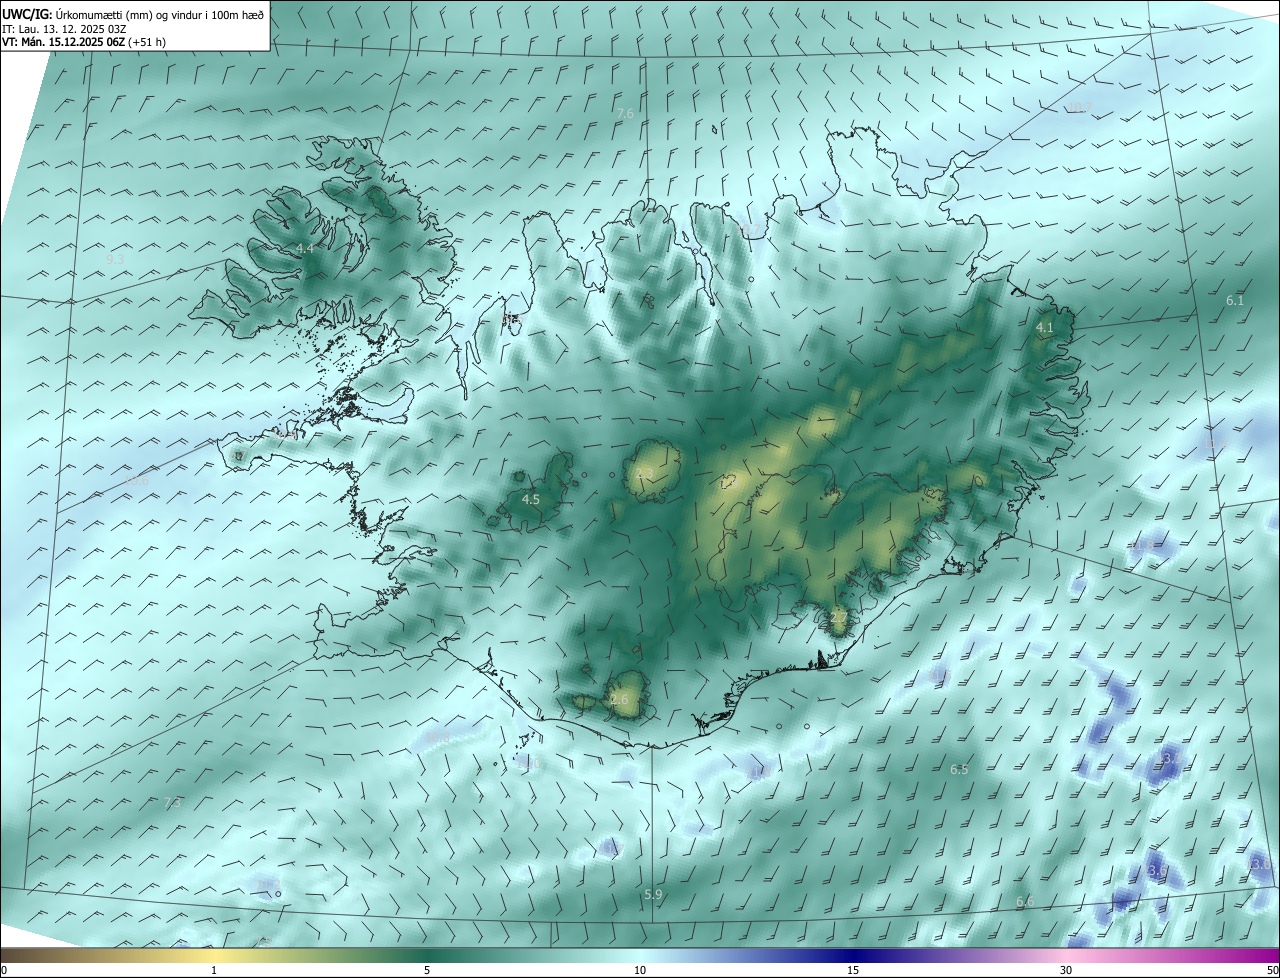Click the 4.5 value label on Langjökull glacier
The image size is (1280, 978).
531,499
